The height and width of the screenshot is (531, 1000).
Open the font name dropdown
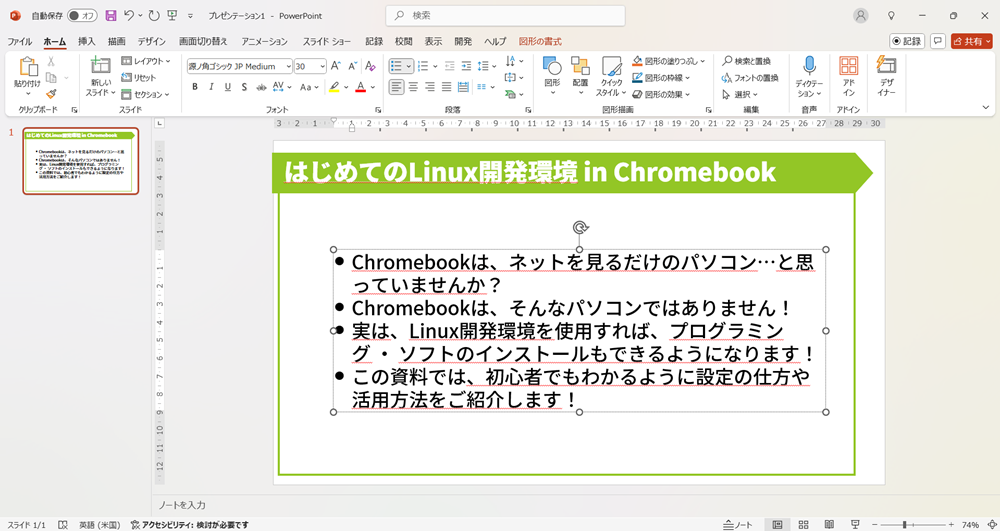tap(288, 66)
